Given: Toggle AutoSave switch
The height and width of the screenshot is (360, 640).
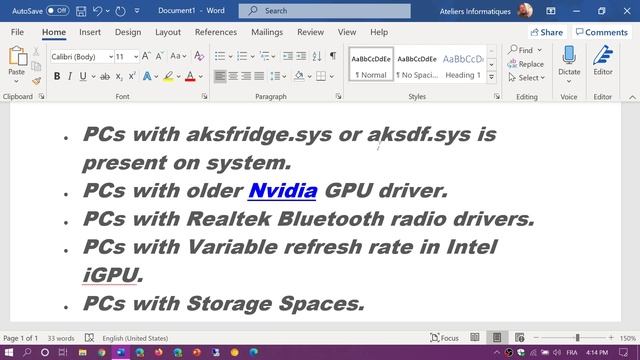Looking at the screenshot, I should [57, 11].
